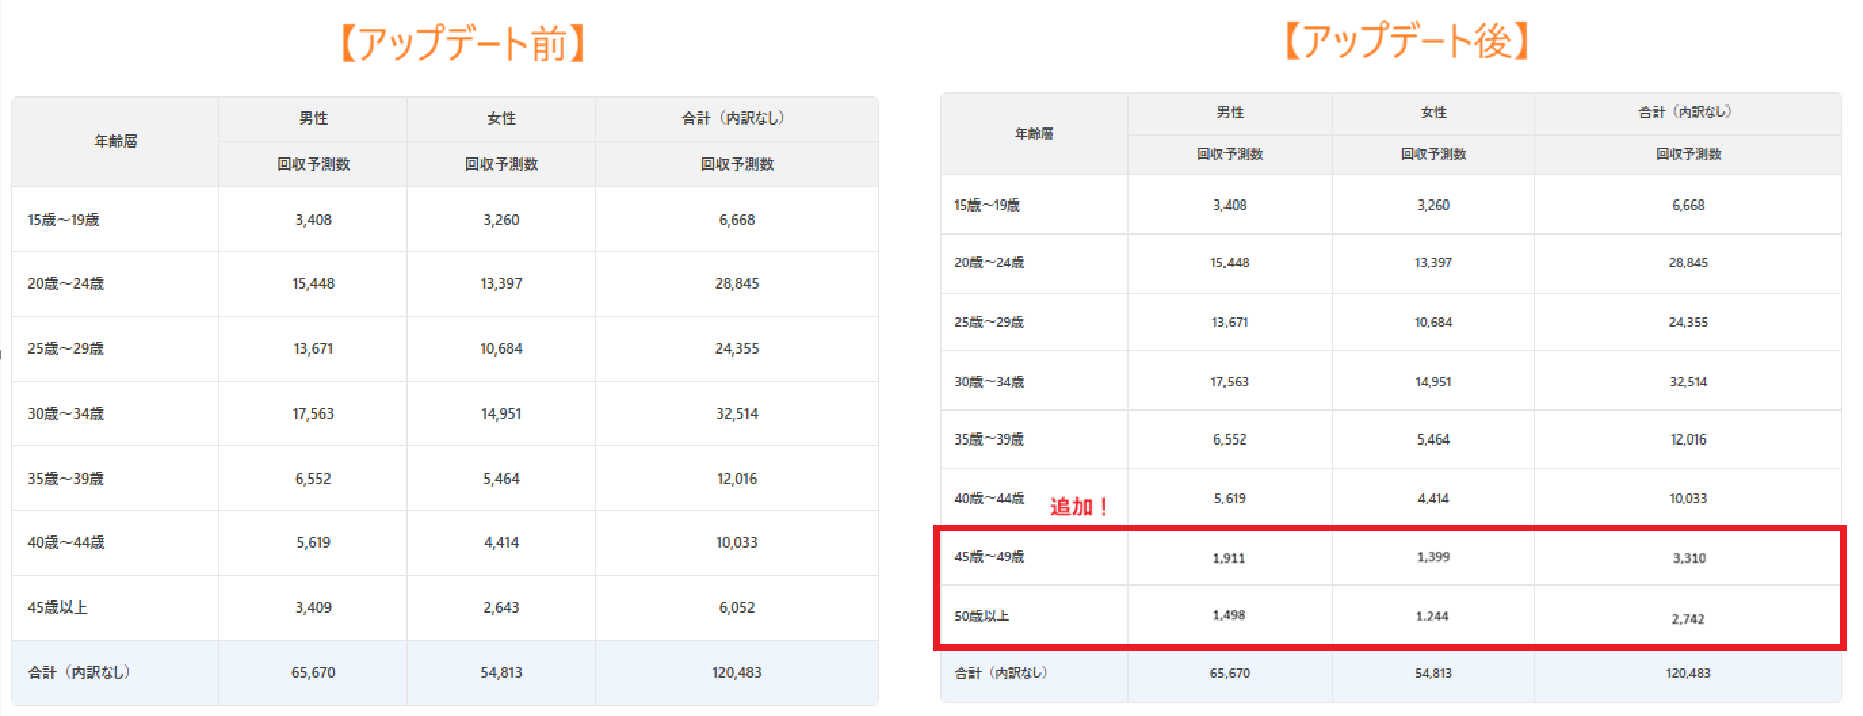Select the 2,742 total cell for 50歳以上
Viewport: 1863px width, 716px height.
coord(1688,619)
